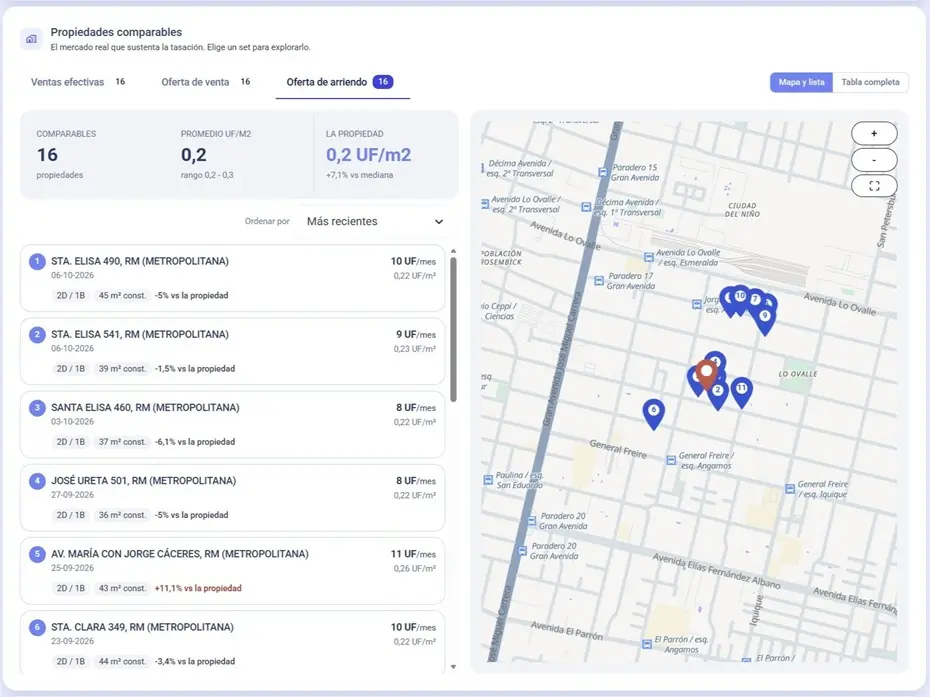Open listing JOSÉ URETA 501 card

(x=232, y=498)
